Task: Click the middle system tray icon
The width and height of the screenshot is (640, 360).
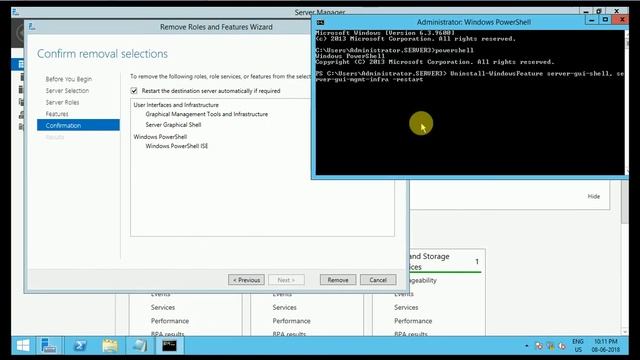Action: click(x=551, y=346)
